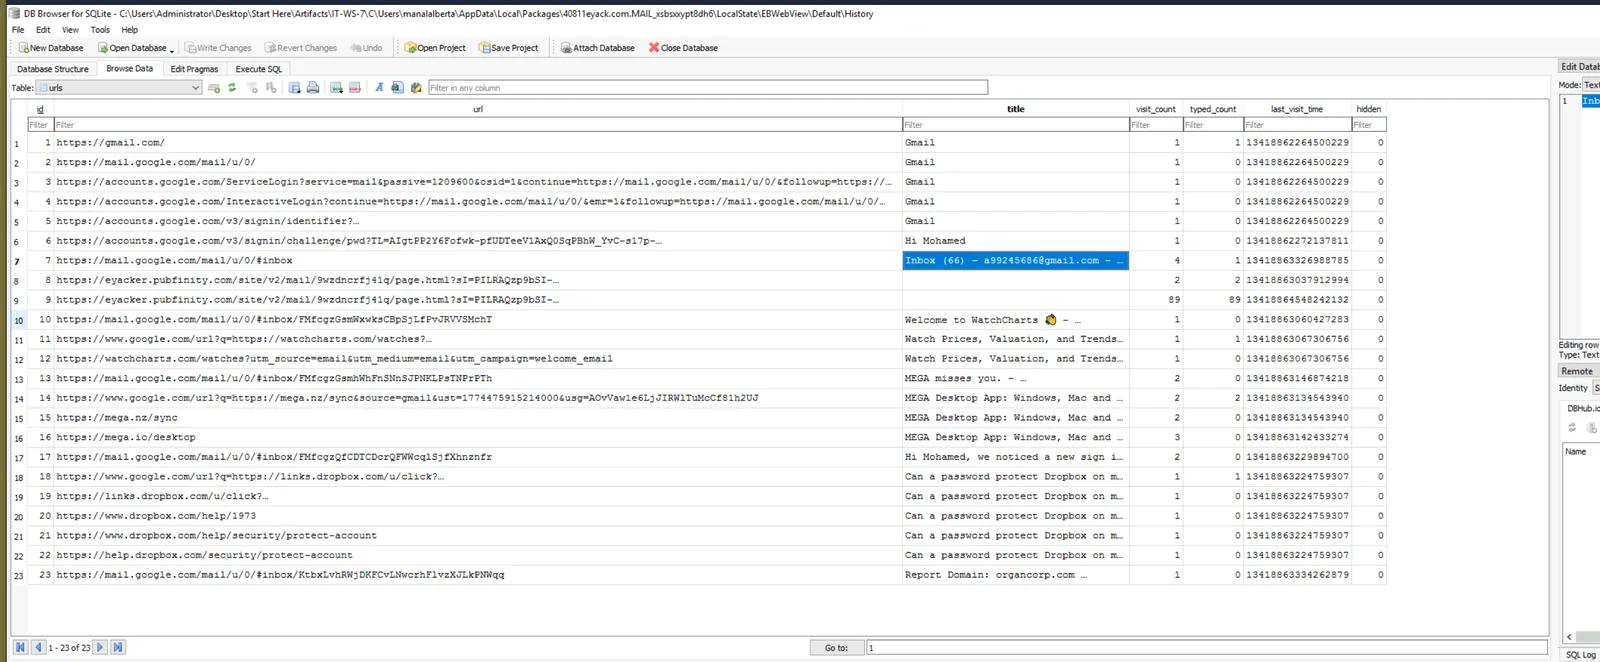Viewport: 1600px width, 662px height.
Task: Open the Edit menu
Action: [43, 30]
